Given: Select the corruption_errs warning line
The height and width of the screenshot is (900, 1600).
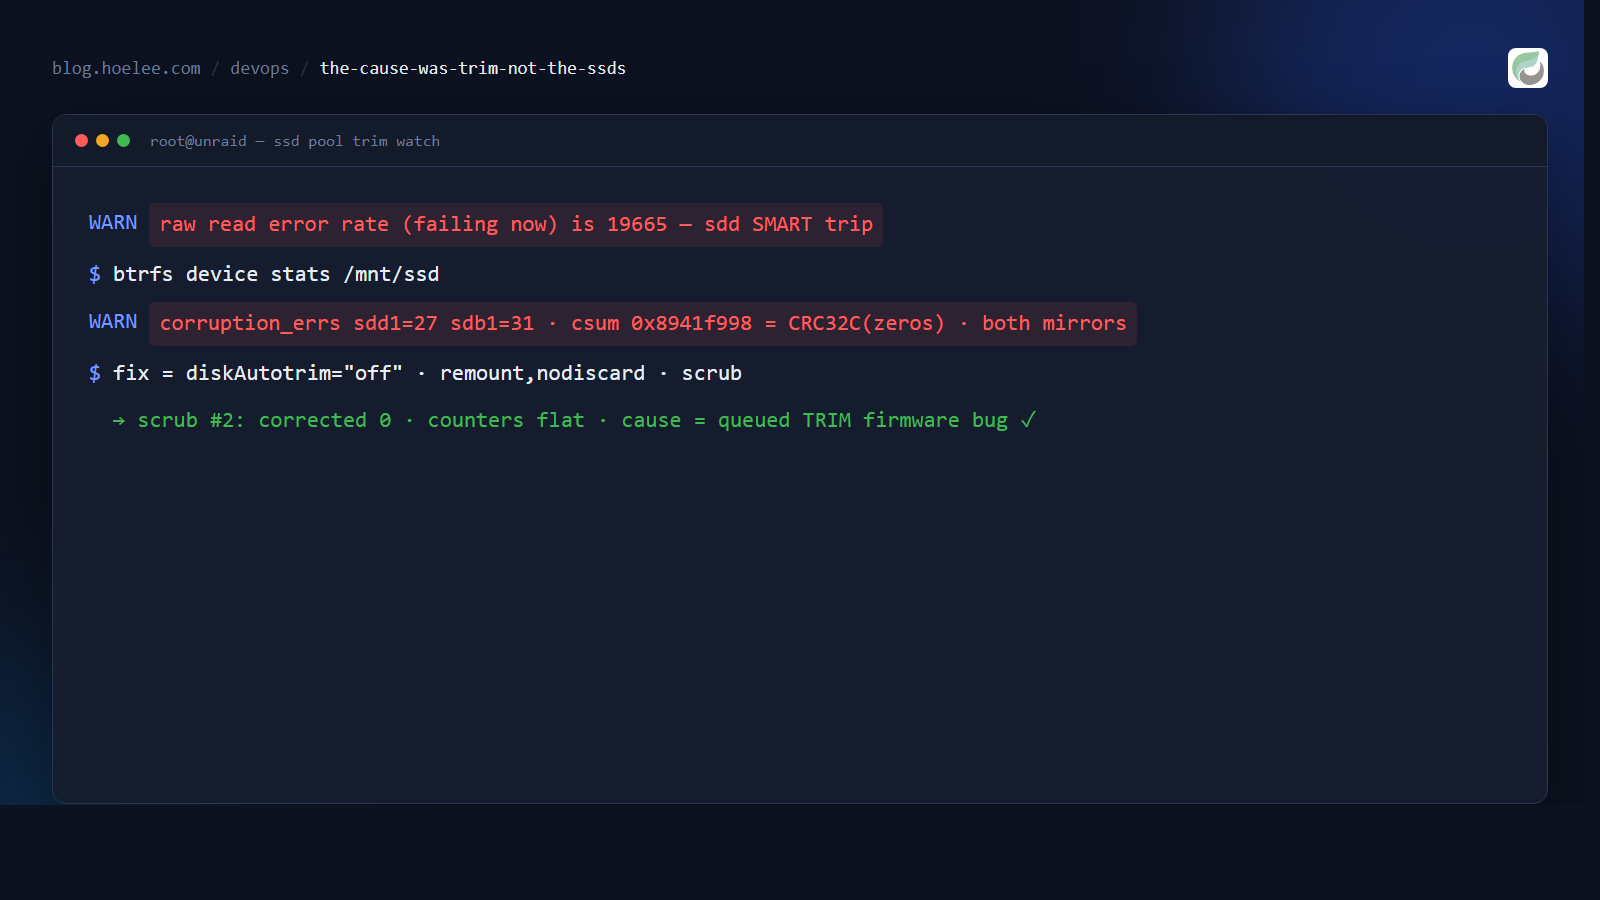Looking at the screenshot, I should [x=643, y=323].
